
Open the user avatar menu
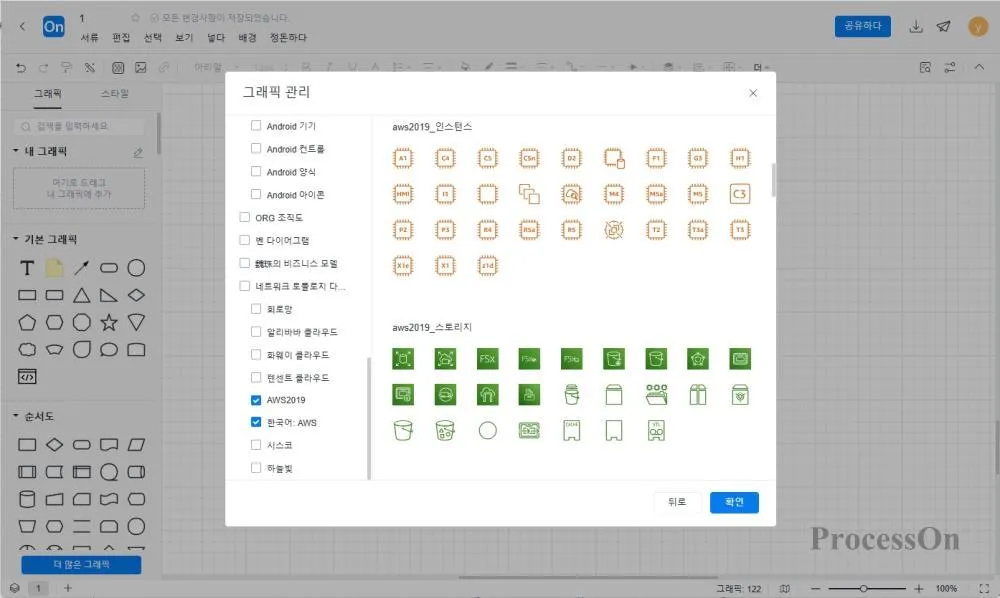pos(978,27)
